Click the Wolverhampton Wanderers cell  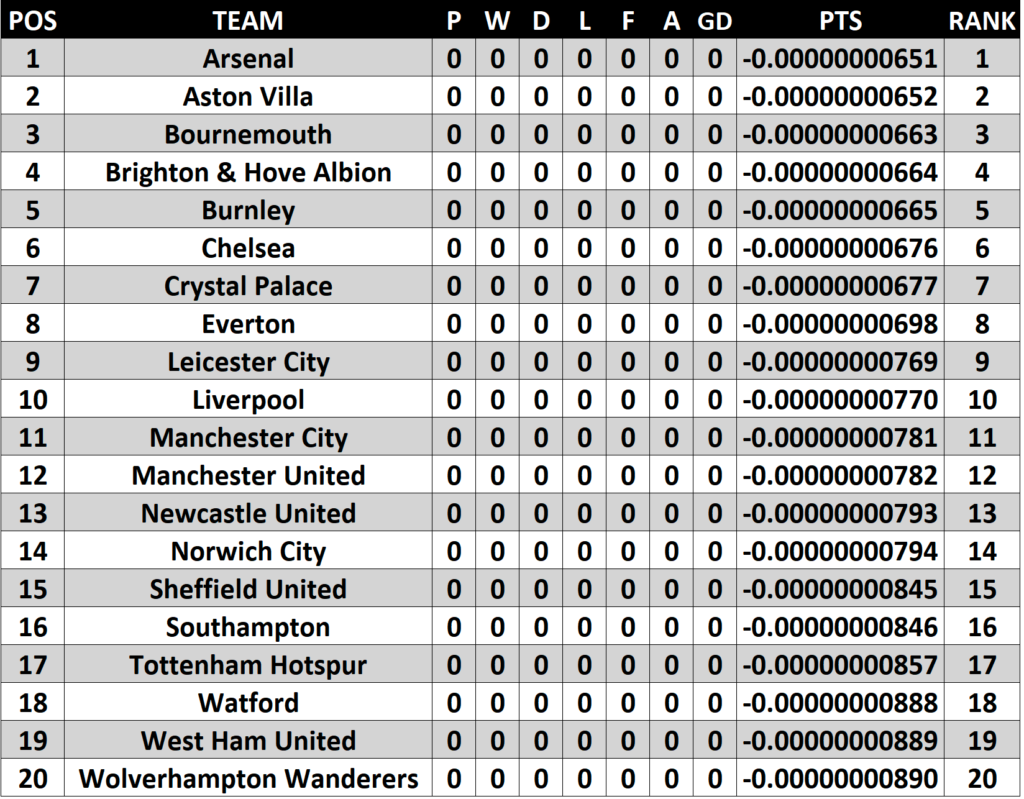point(248,778)
